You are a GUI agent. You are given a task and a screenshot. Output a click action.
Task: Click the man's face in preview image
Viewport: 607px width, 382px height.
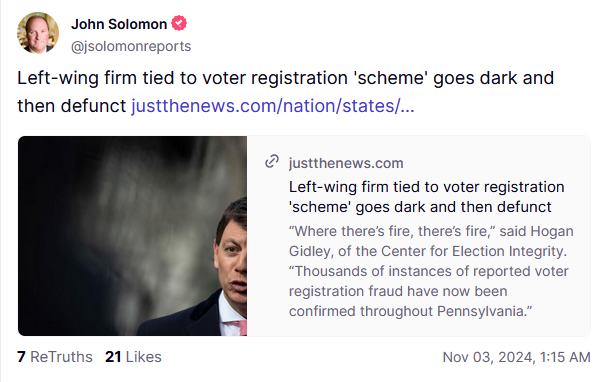[x=231, y=254]
